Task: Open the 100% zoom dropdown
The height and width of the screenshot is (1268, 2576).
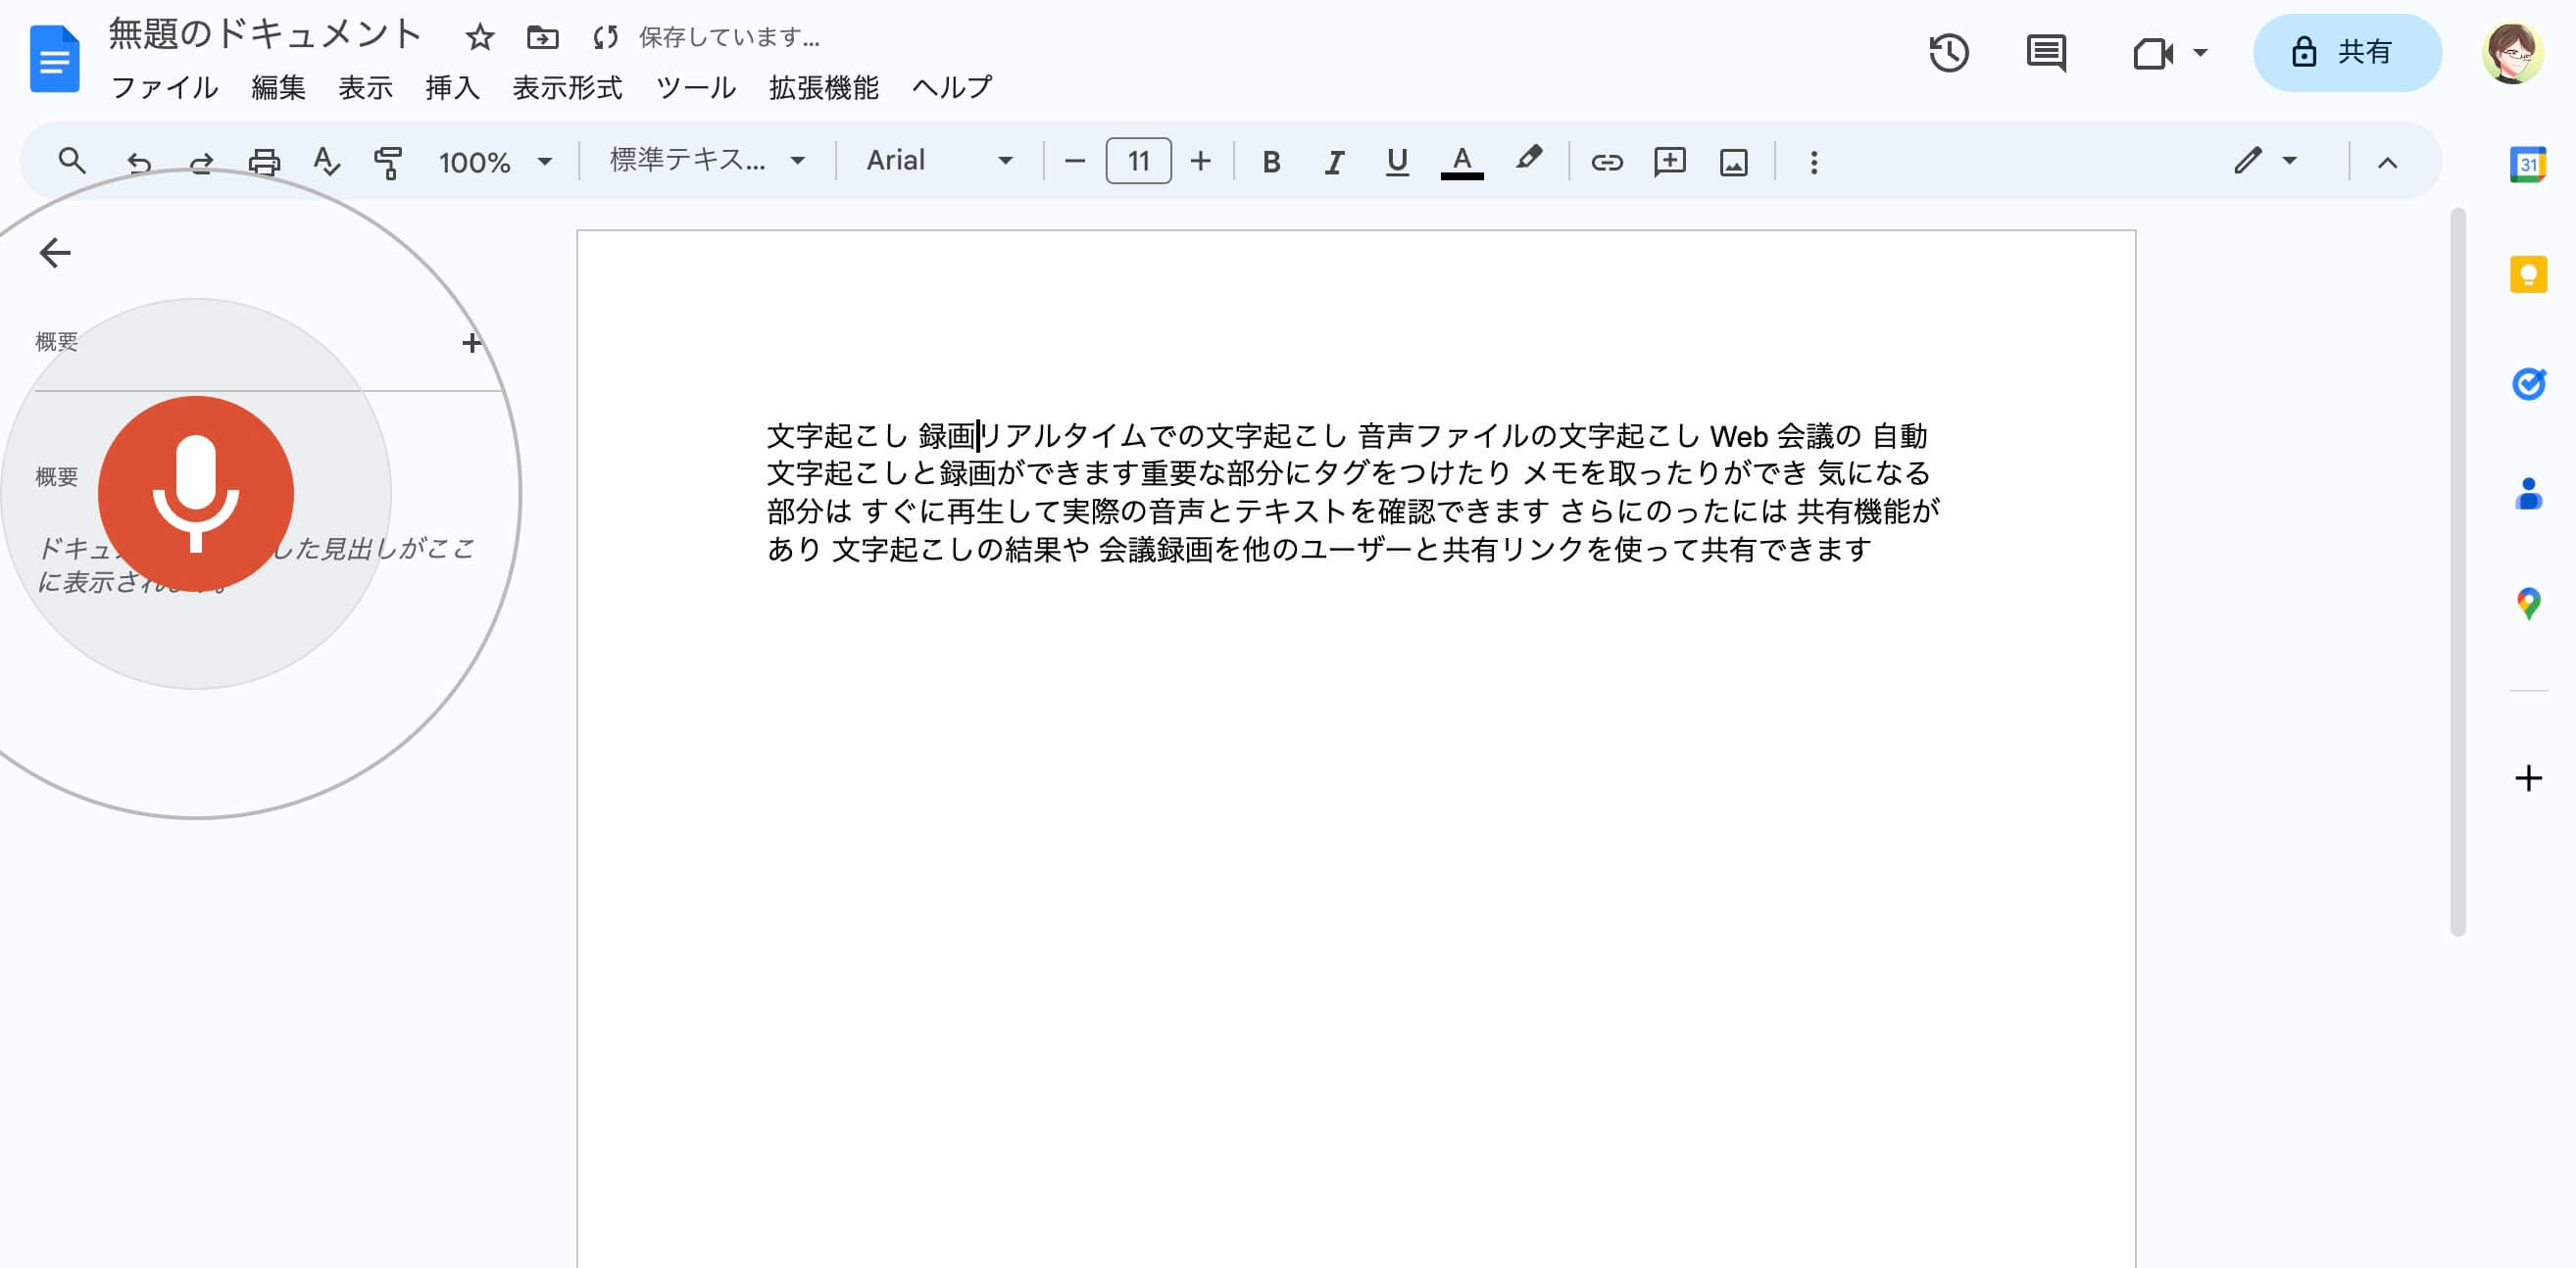Action: [x=494, y=161]
